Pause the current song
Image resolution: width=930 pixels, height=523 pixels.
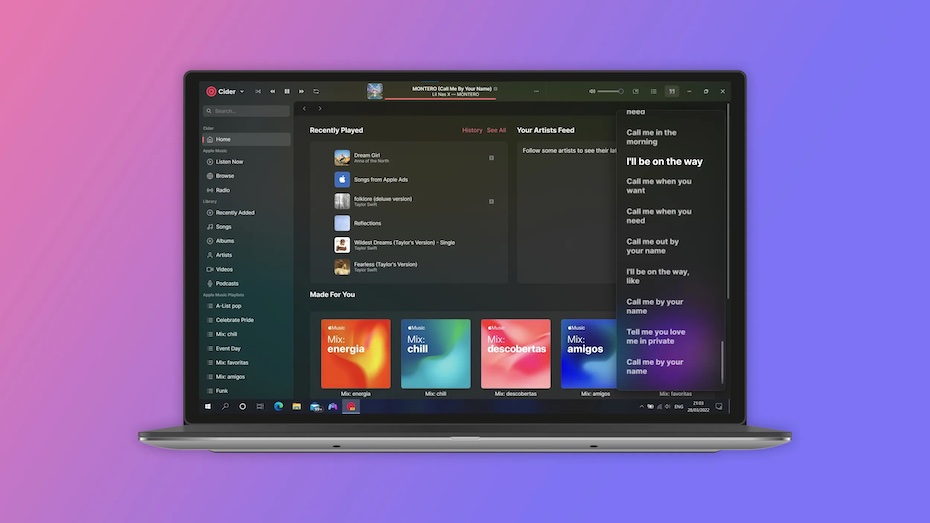click(287, 91)
